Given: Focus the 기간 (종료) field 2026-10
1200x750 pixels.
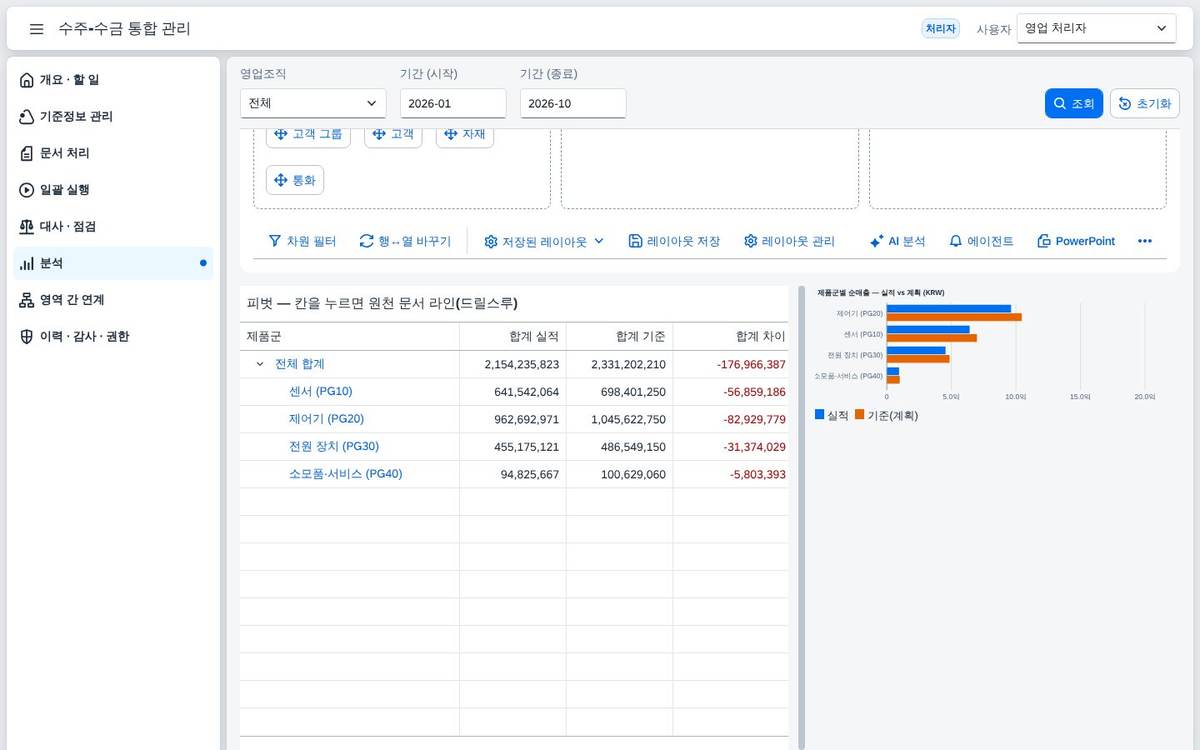Looking at the screenshot, I should coord(573,103).
